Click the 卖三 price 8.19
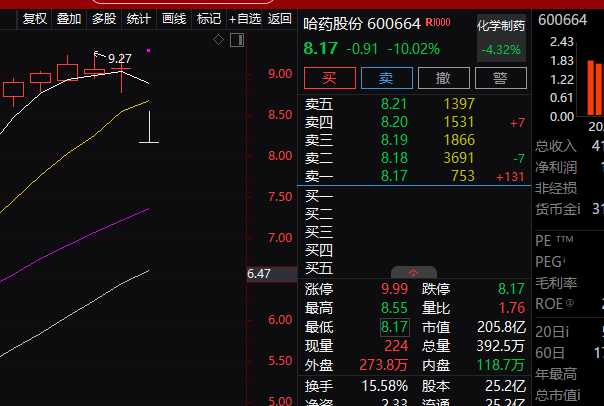This screenshot has width=604, height=406. [x=394, y=140]
